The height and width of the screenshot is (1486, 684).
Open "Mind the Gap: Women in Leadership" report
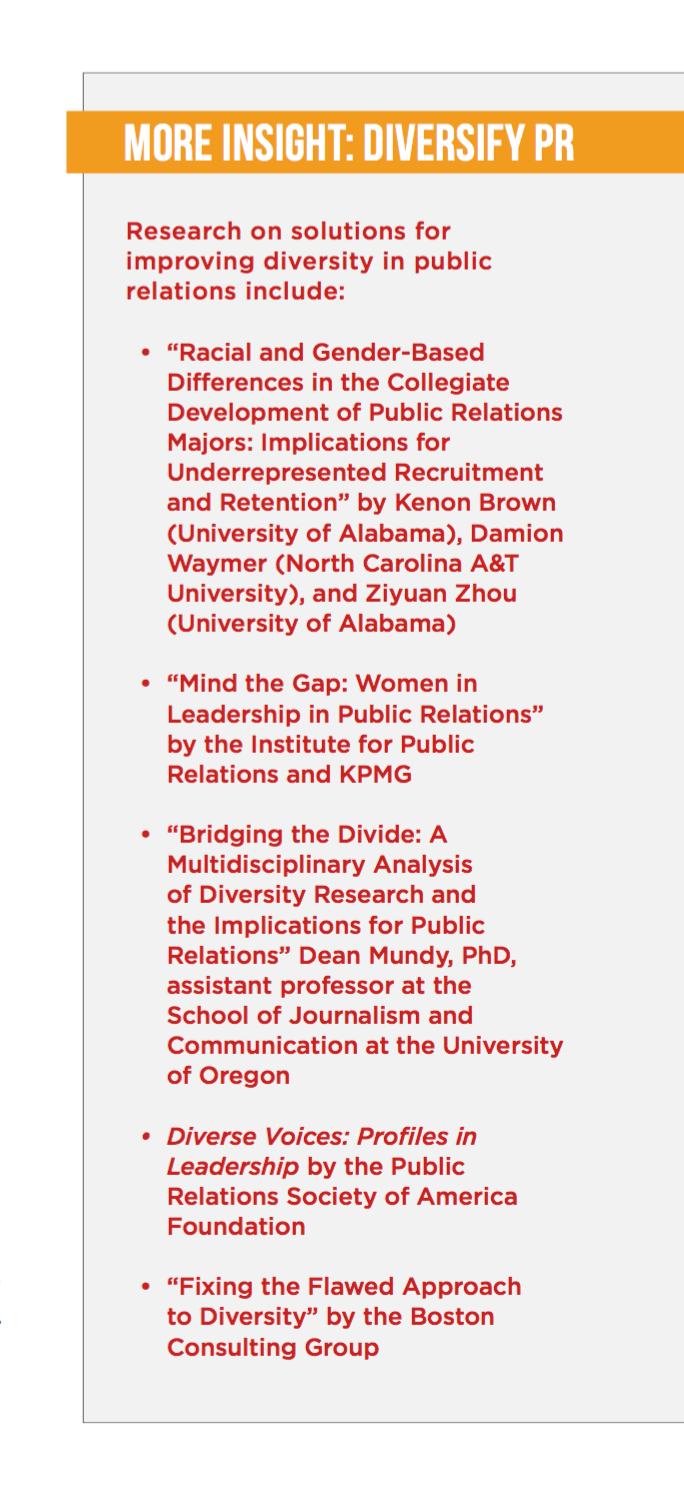tap(355, 699)
